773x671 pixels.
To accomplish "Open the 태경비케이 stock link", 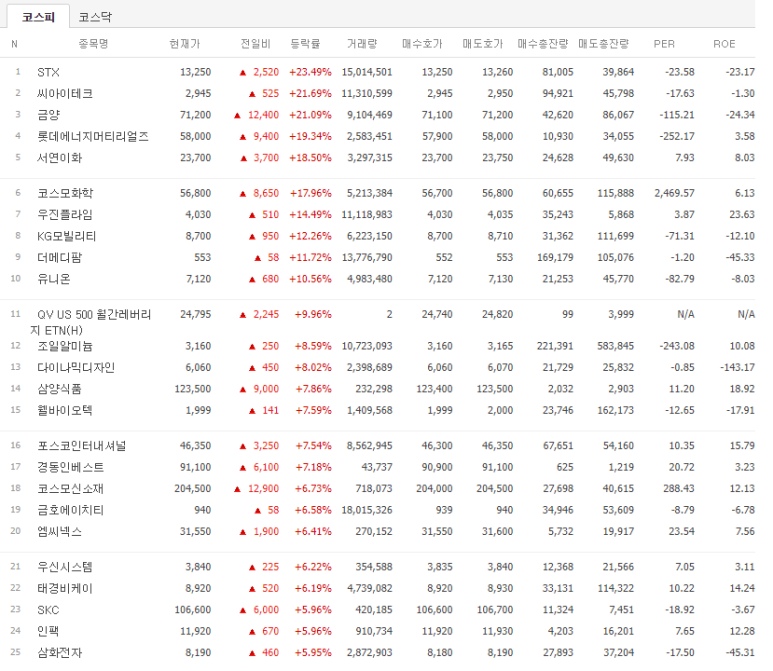I will pyautogui.click(x=65, y=589).
